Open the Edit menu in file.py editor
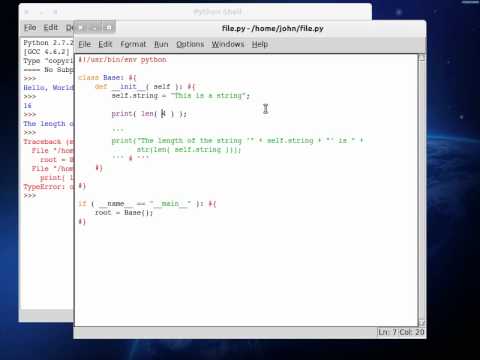 tap(105, 44)
